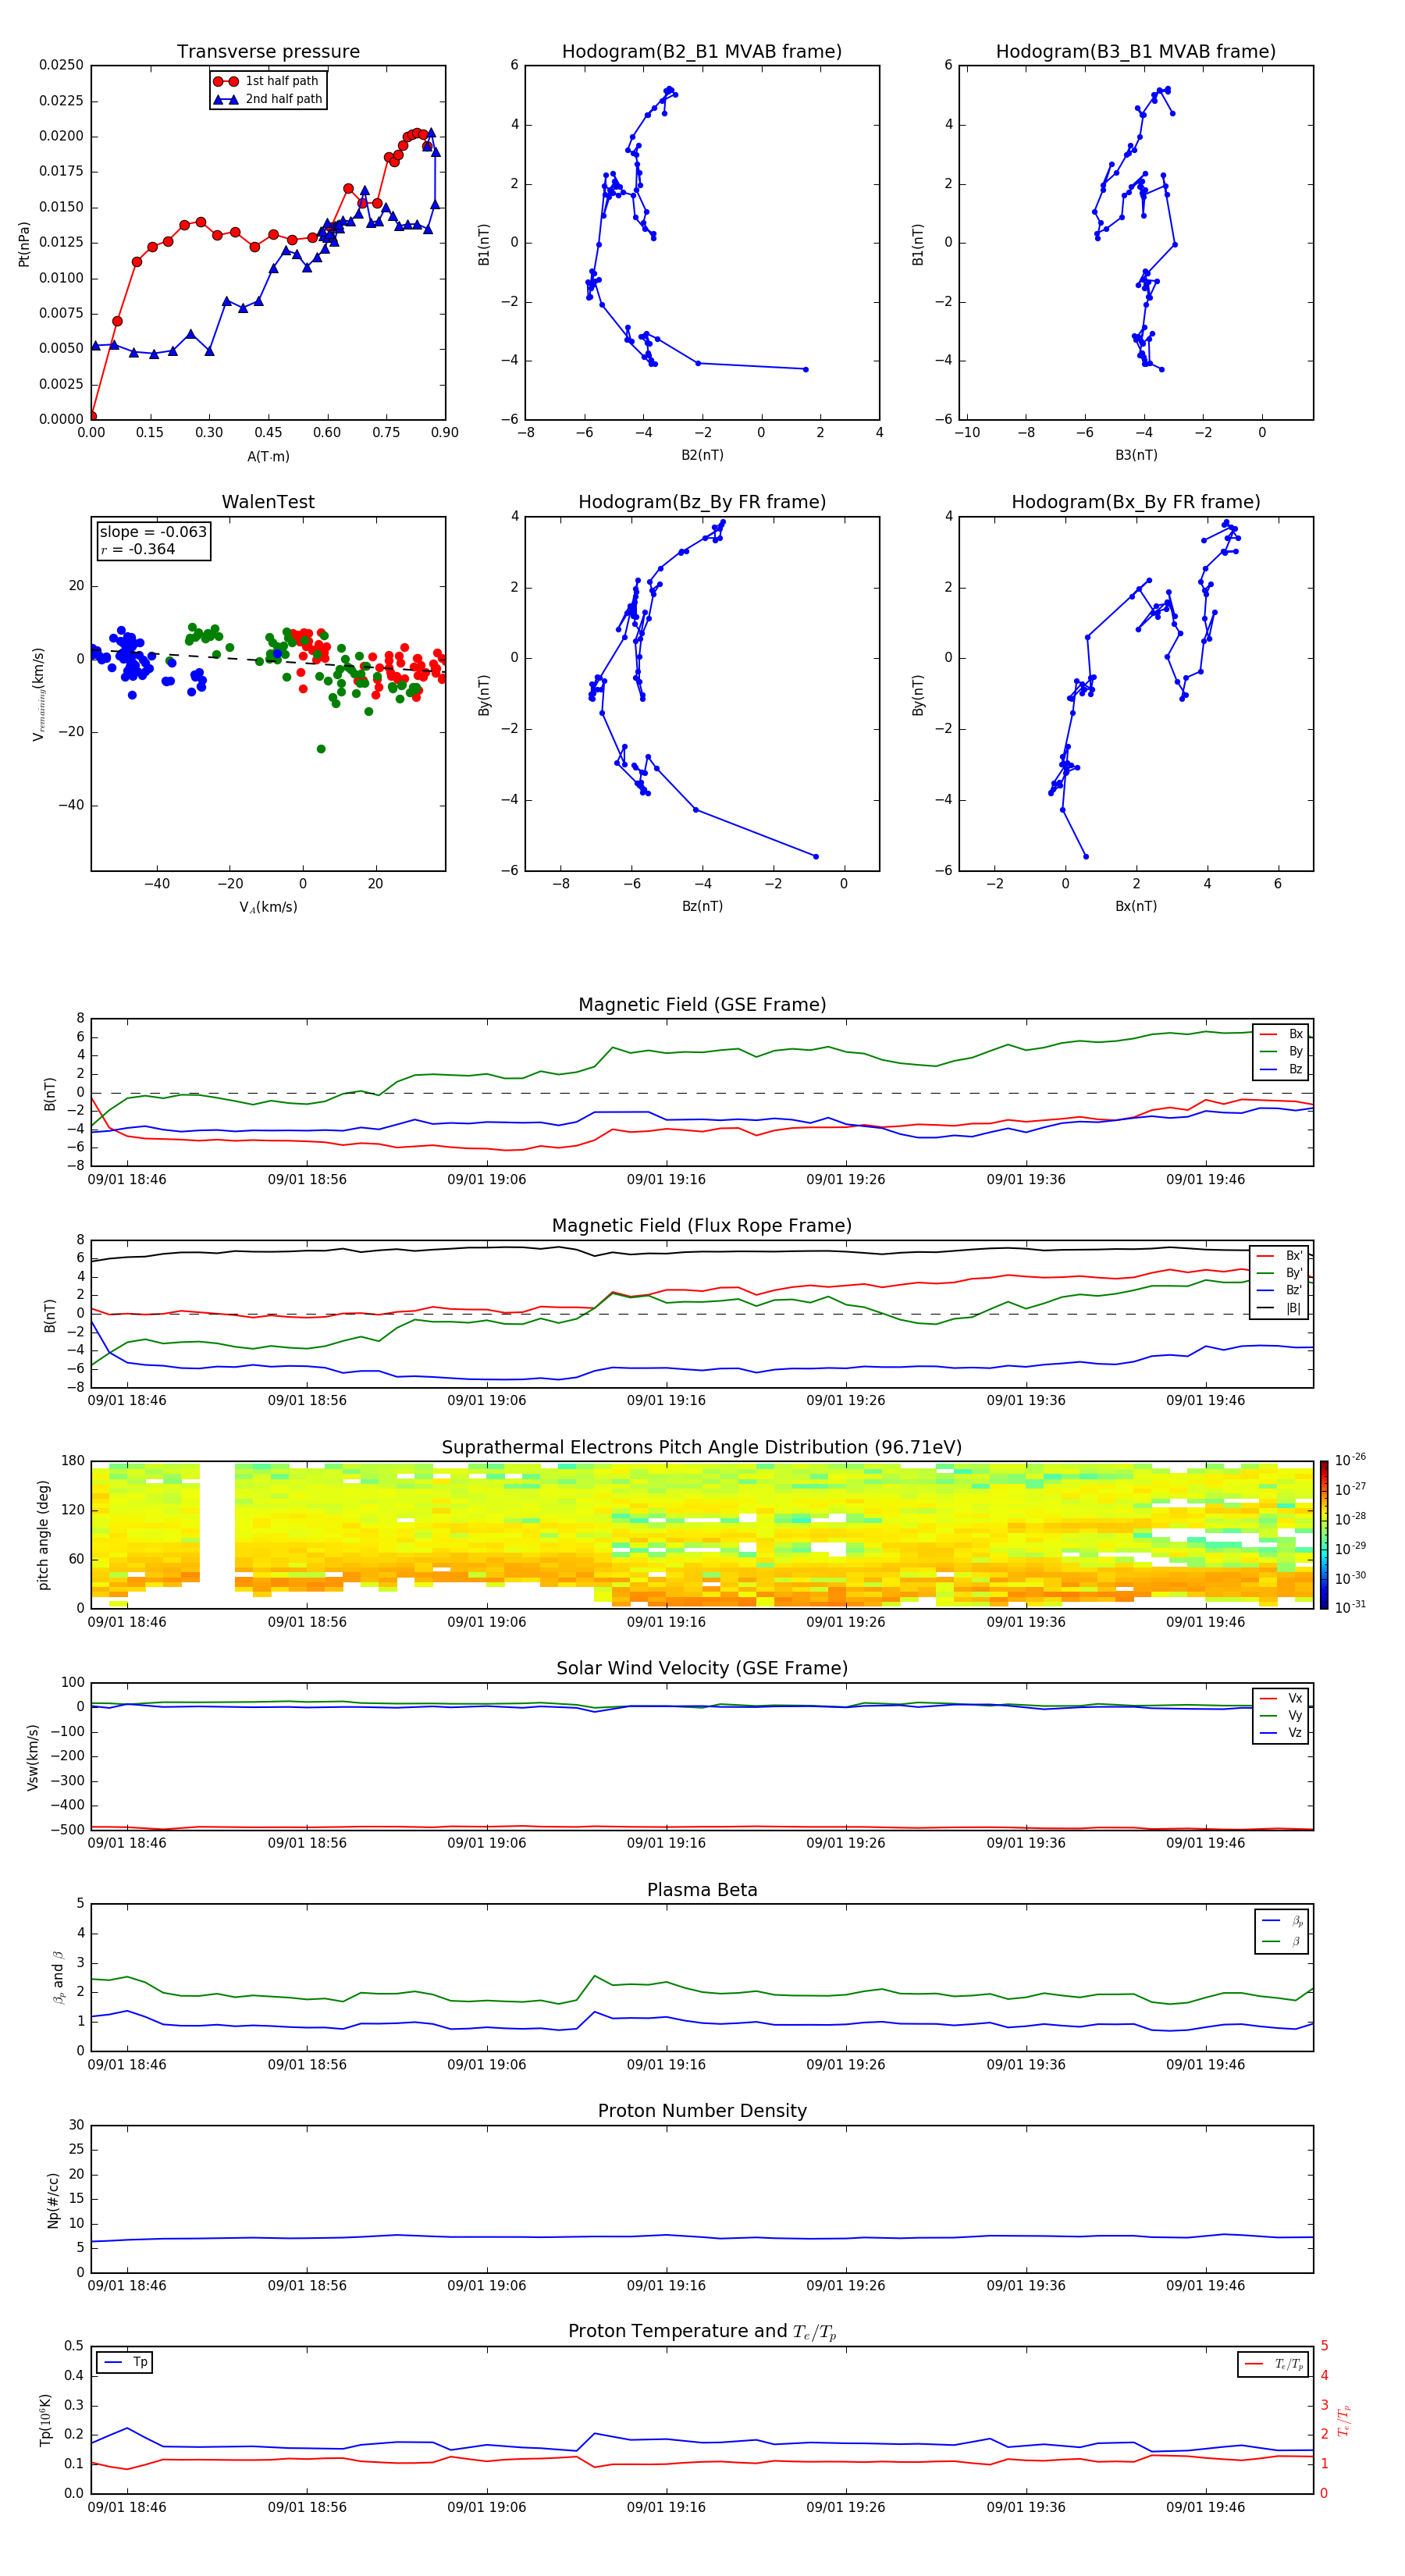
Task: Select '2nd half path' legend entry
Action: tap(268, 99)
